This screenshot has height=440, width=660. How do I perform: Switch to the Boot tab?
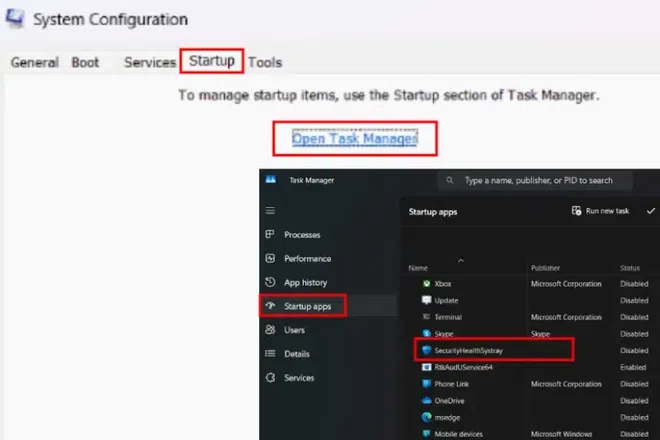[x=85, y=62]
